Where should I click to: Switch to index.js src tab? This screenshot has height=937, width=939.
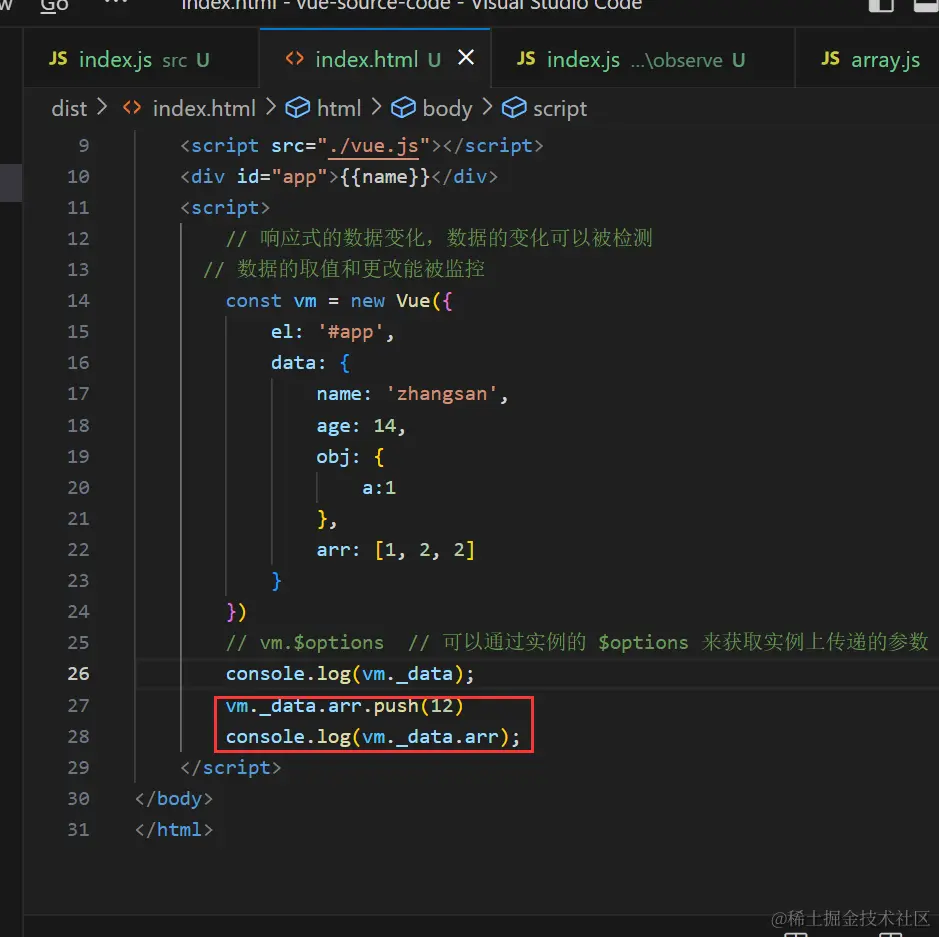[x=141, y=59]
